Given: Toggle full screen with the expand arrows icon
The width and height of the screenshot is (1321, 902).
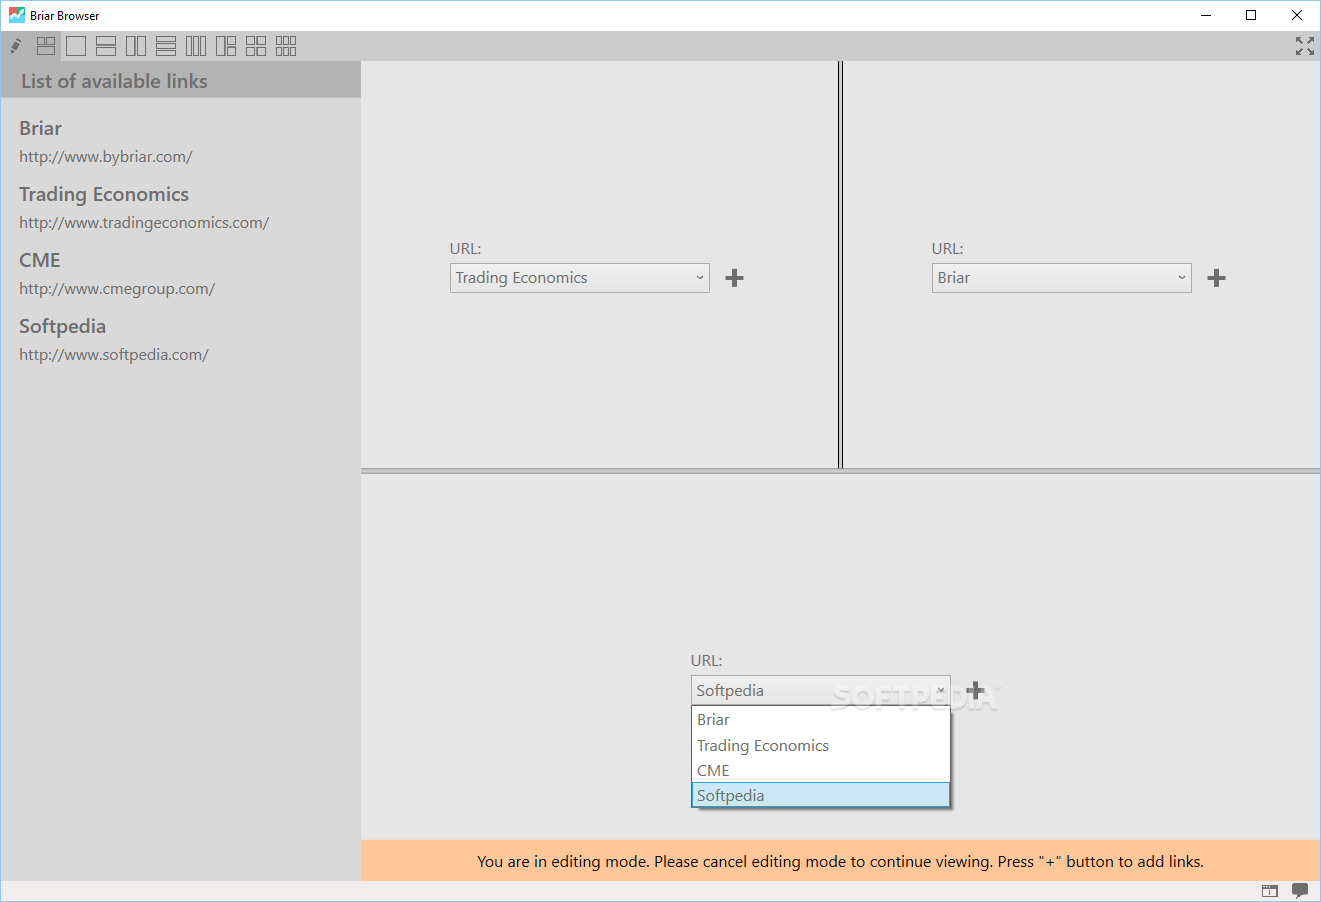Looking at the screenshot, I should 1305,46.
